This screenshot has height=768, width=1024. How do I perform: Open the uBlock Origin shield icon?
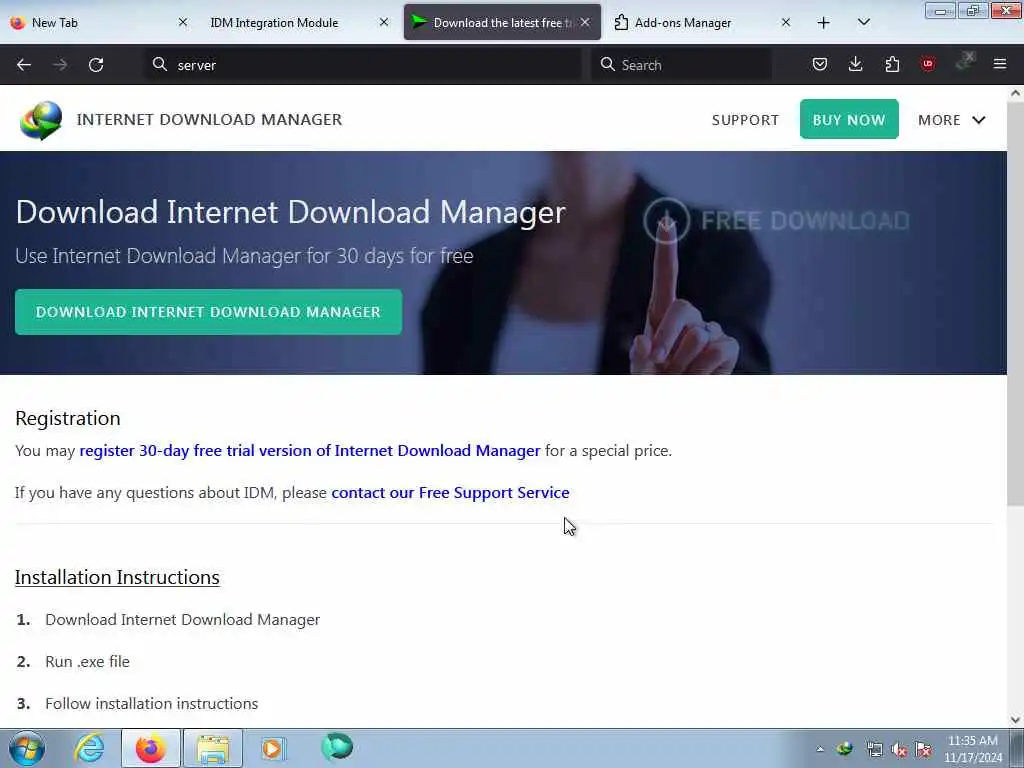click(x=927, y=64)
